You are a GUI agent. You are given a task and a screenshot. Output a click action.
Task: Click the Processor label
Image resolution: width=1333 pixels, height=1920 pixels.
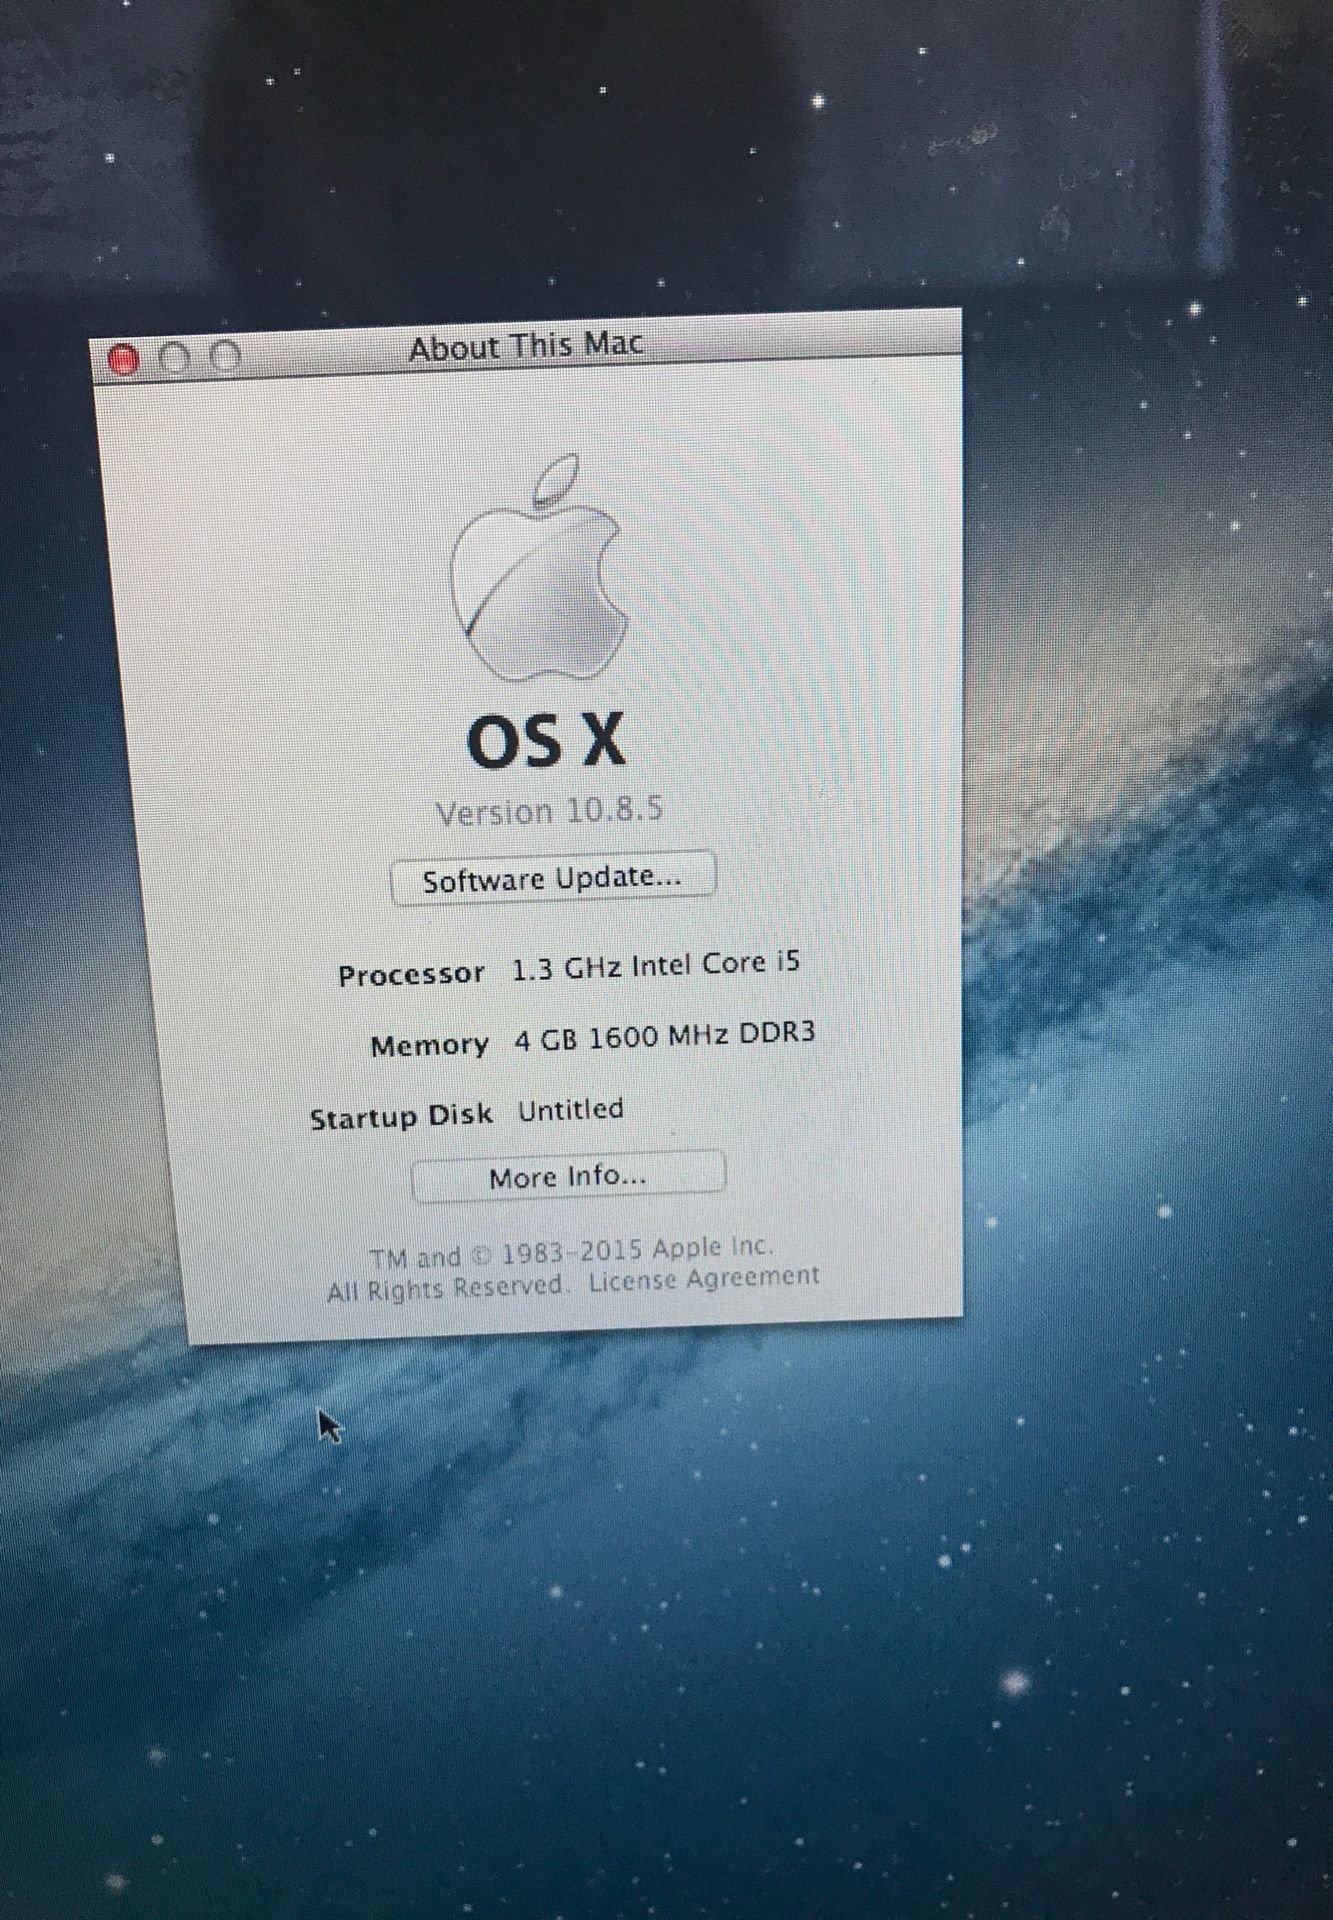pos(411,974)
